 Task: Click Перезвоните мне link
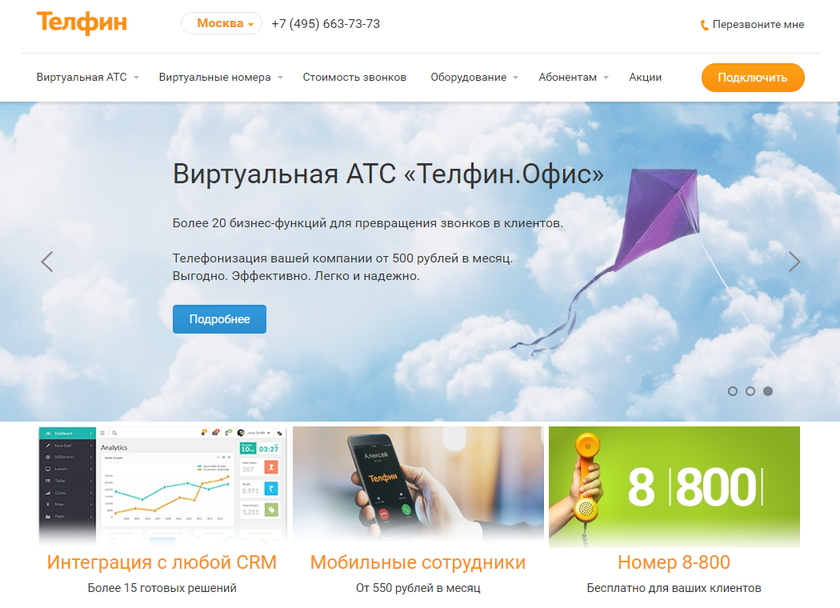[758, 24]
